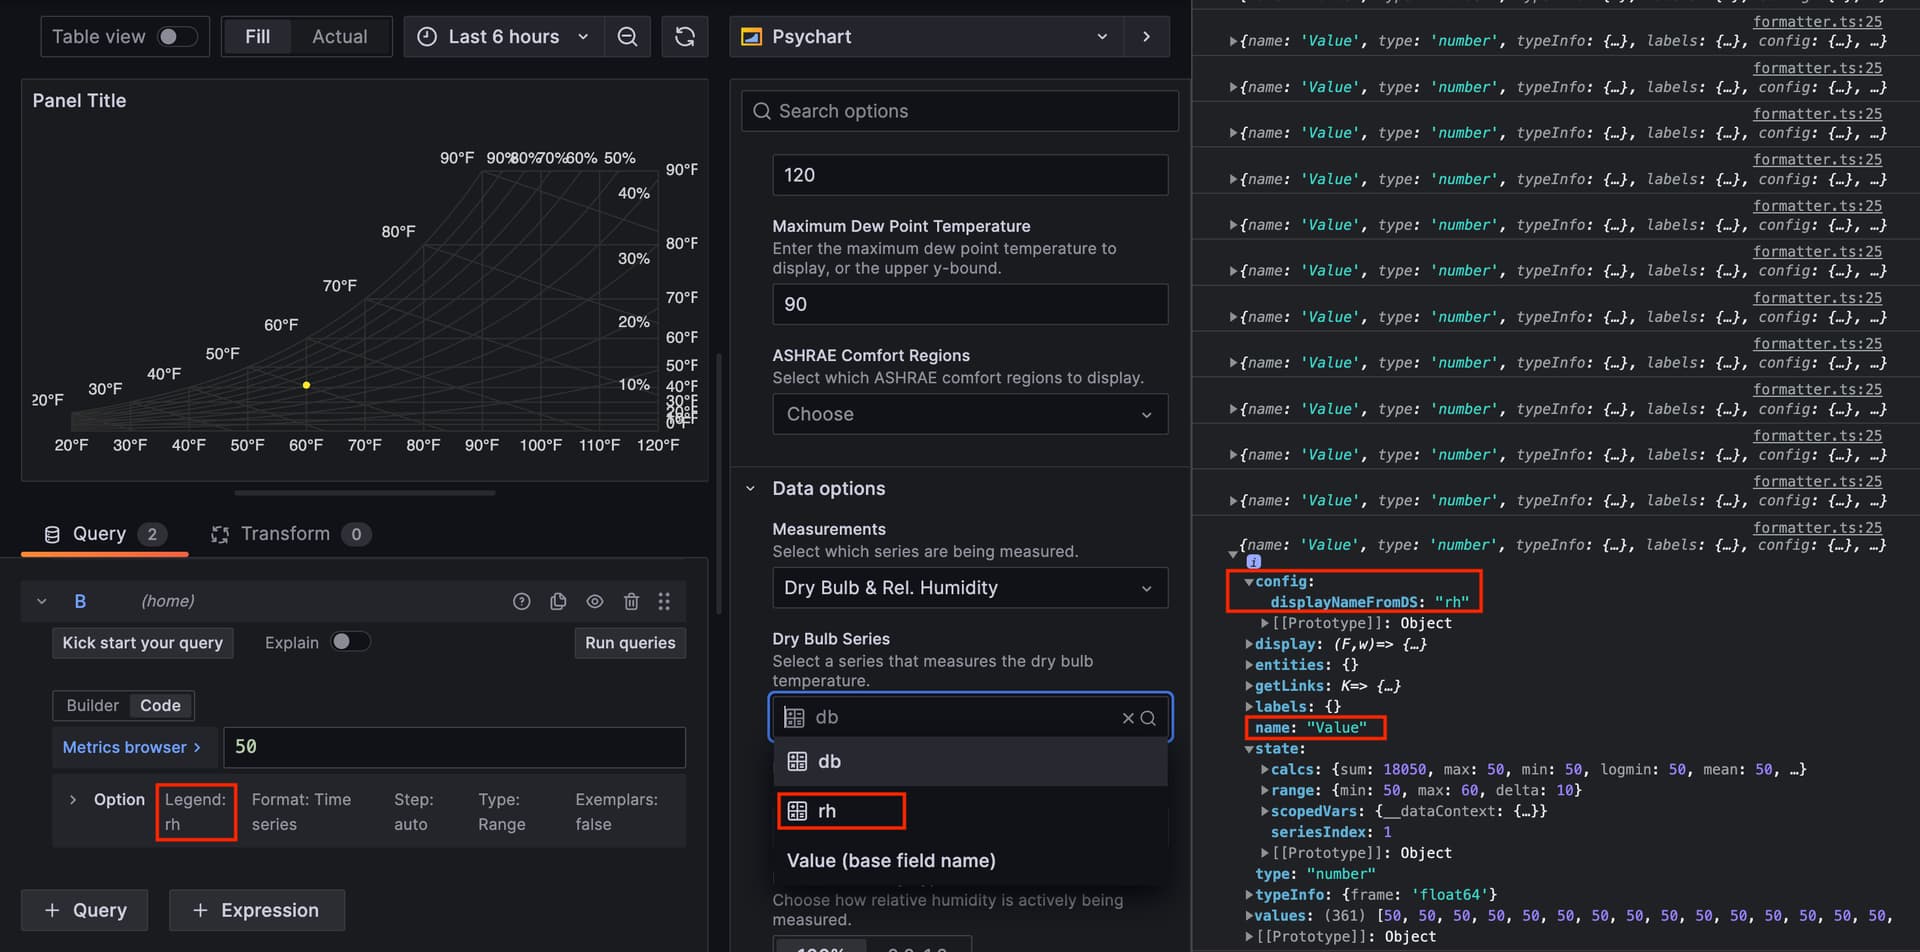Viewport: 1920px width, 952px height.
Task: Open the Choose dropdown for ASHRAE comfort regions
Action: click(968, 414)
